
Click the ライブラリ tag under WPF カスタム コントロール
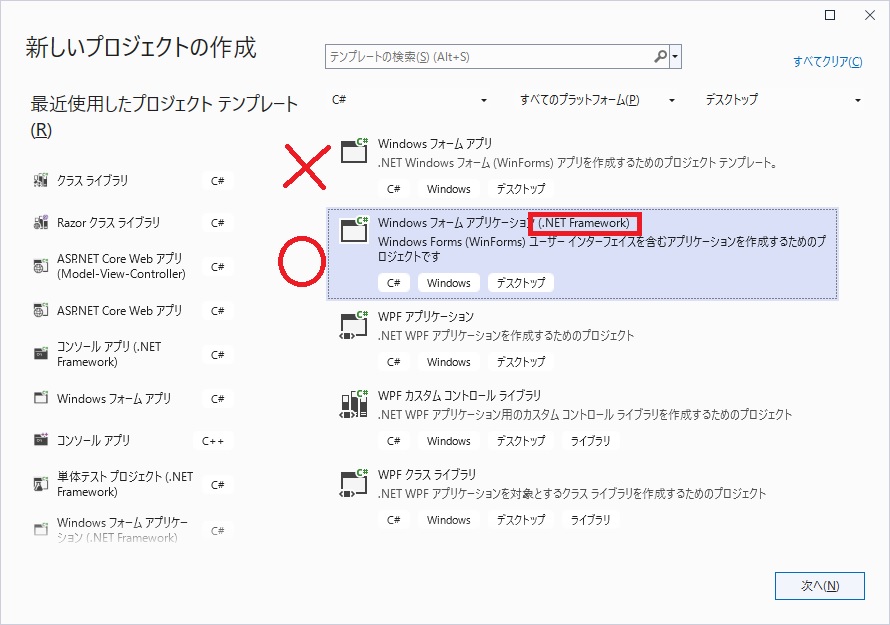tap(590, 441)
